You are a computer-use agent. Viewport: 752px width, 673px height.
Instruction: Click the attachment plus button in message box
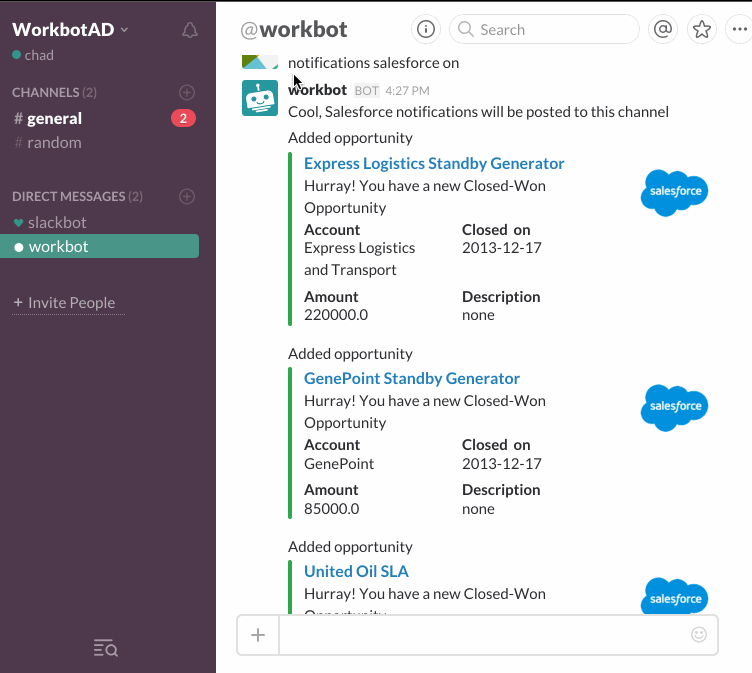pos(258,635)
